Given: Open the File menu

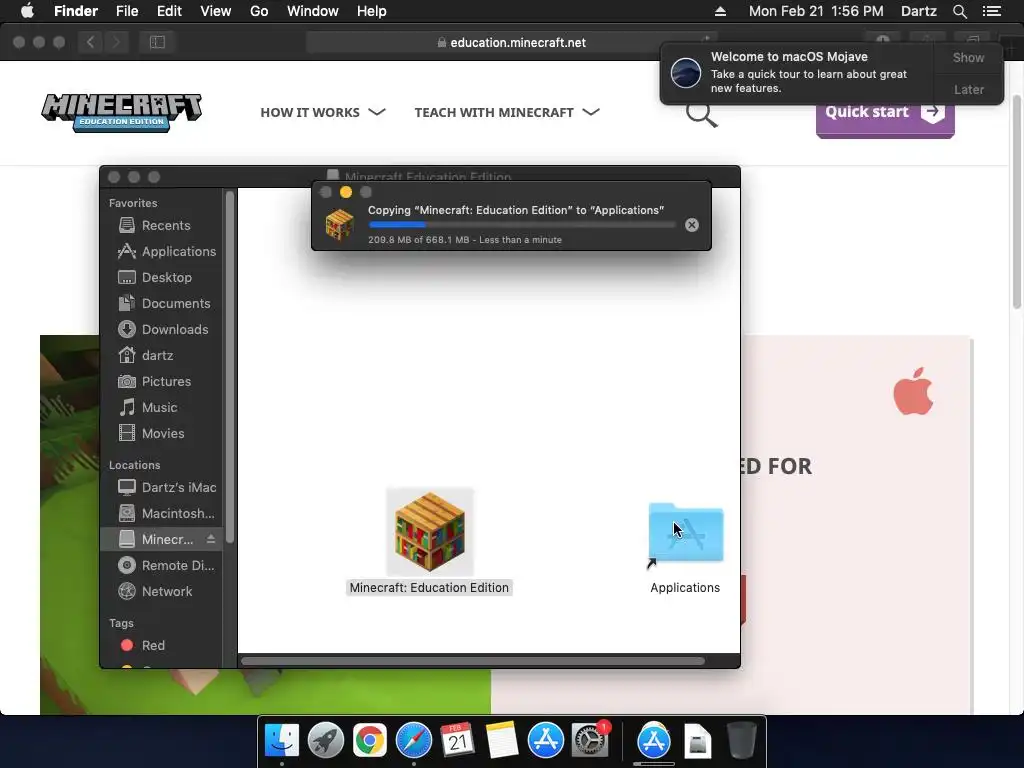Looking at the screenshot, I should [127, 11].
